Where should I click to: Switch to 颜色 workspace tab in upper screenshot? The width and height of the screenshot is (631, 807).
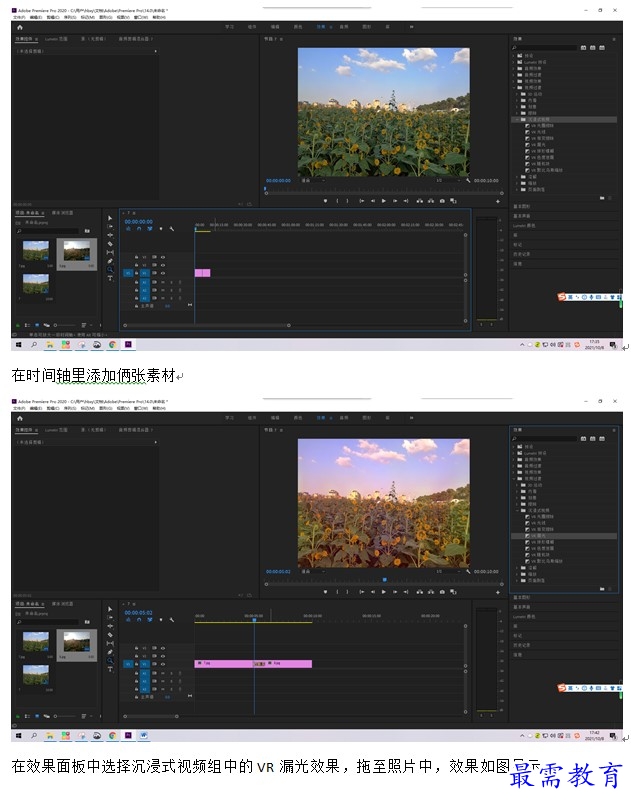click(298, 27)
